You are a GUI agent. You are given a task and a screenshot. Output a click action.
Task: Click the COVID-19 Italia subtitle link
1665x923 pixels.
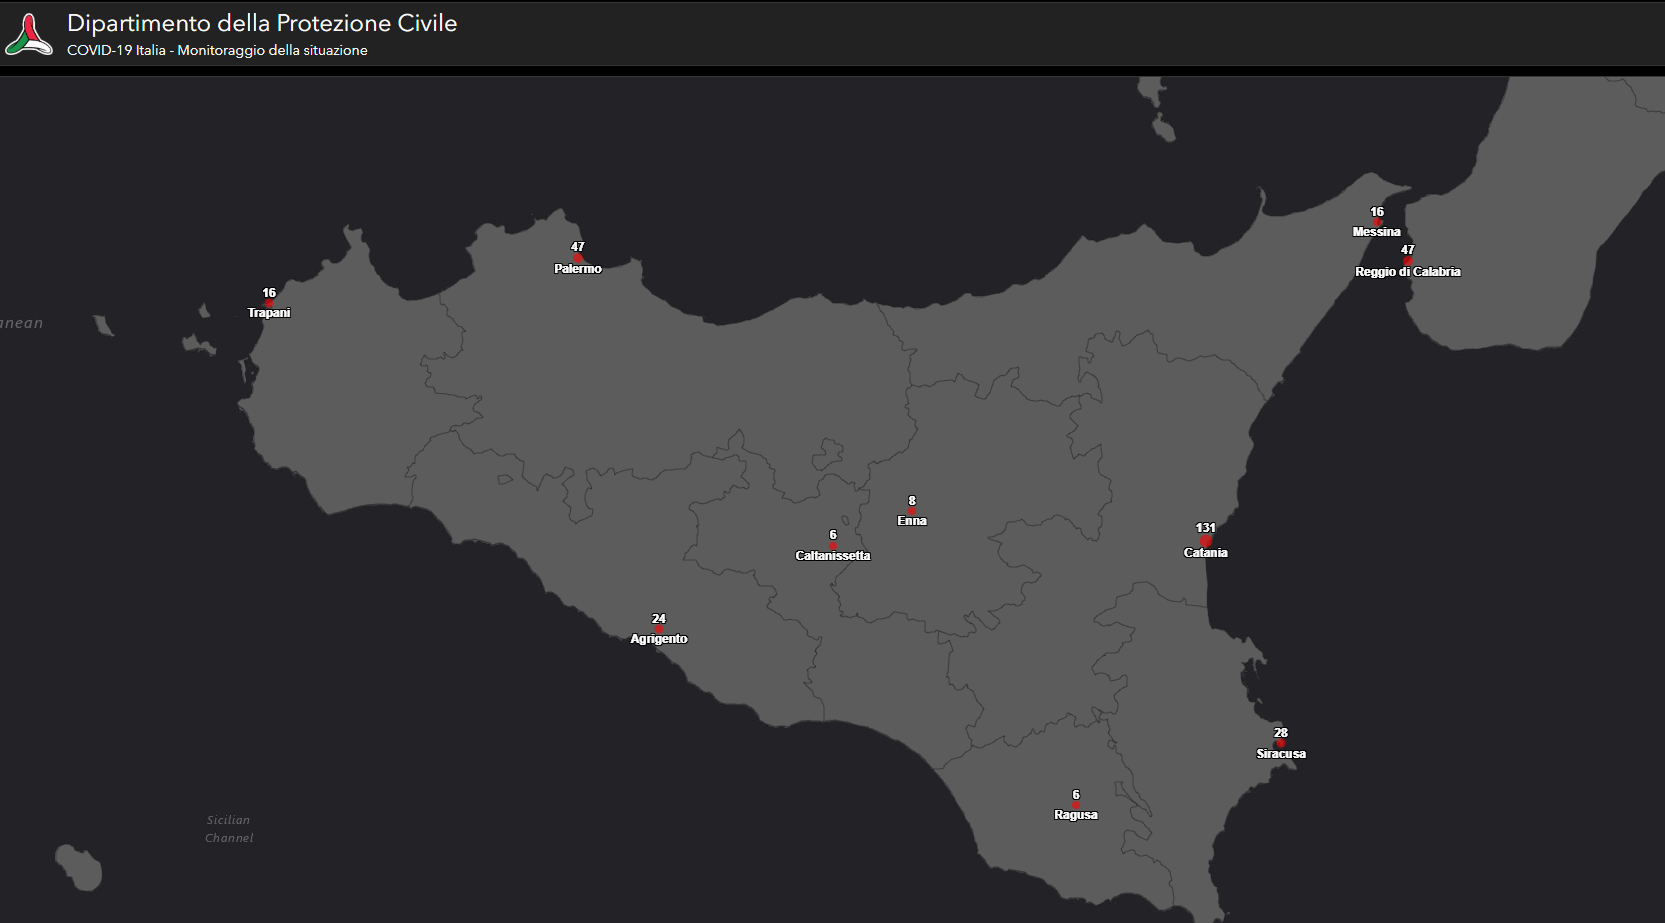(x=216, y=49)
